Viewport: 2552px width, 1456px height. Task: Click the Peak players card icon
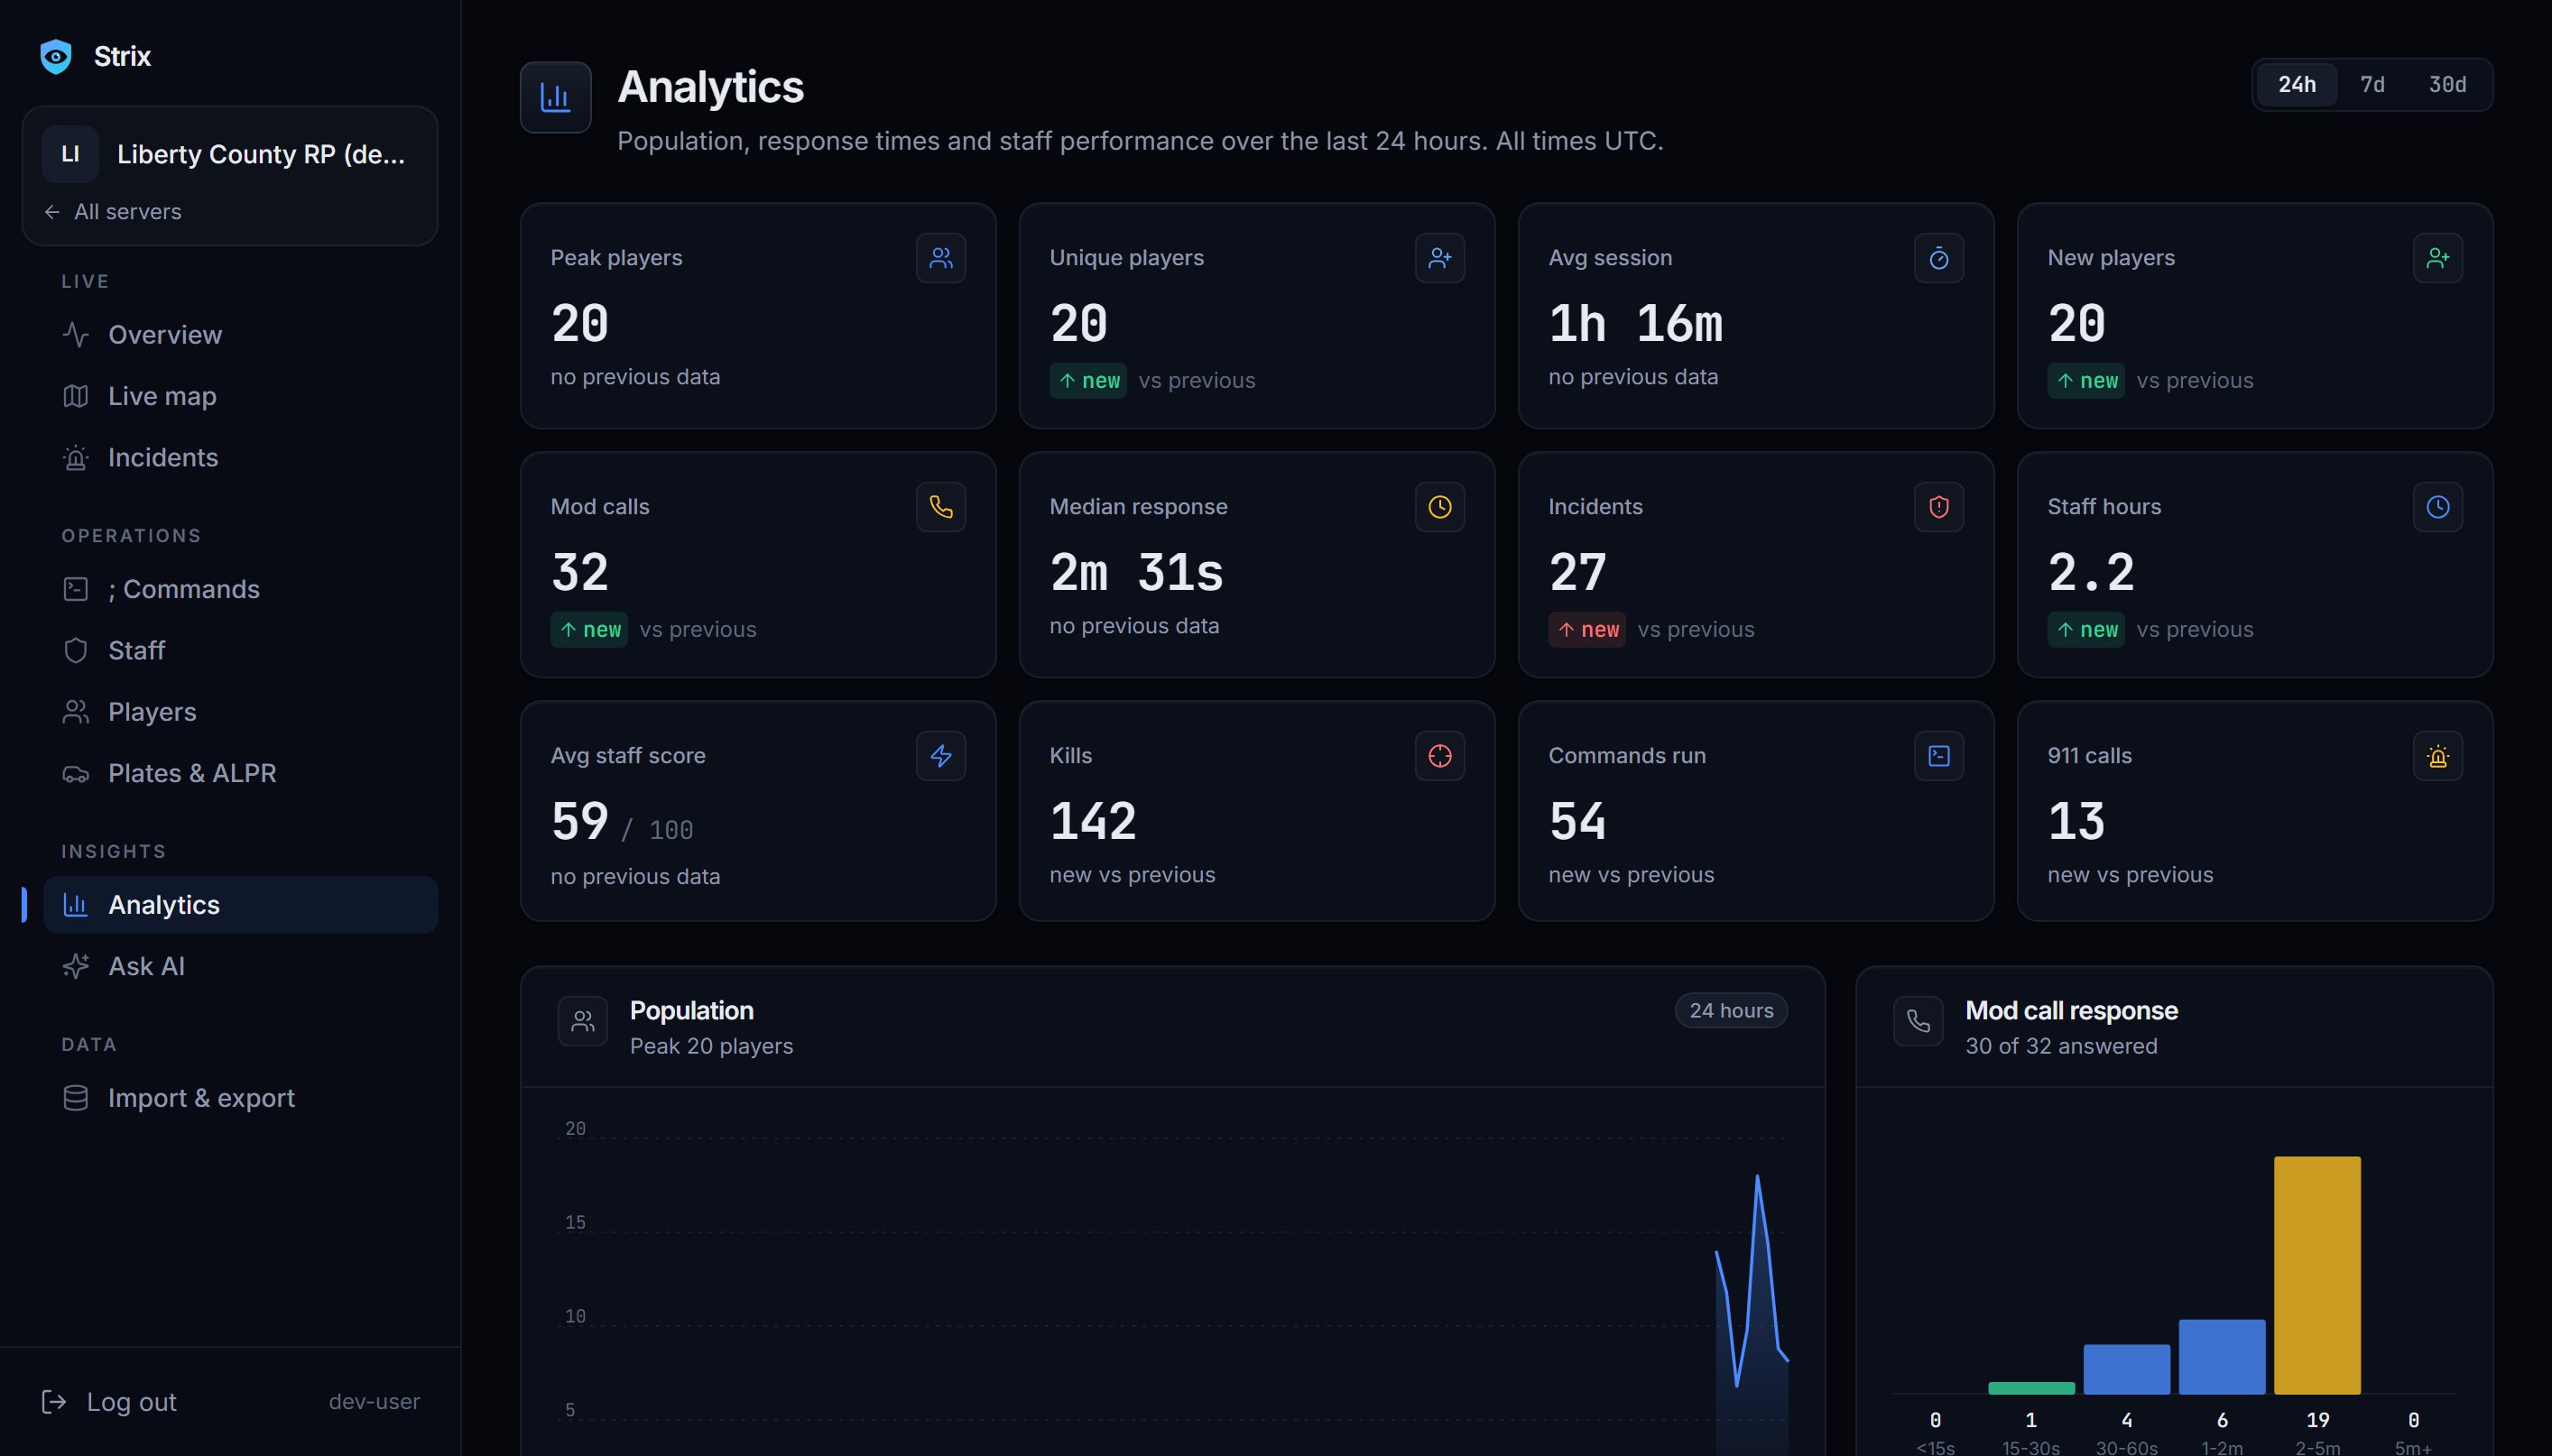[x=941, y=258]
